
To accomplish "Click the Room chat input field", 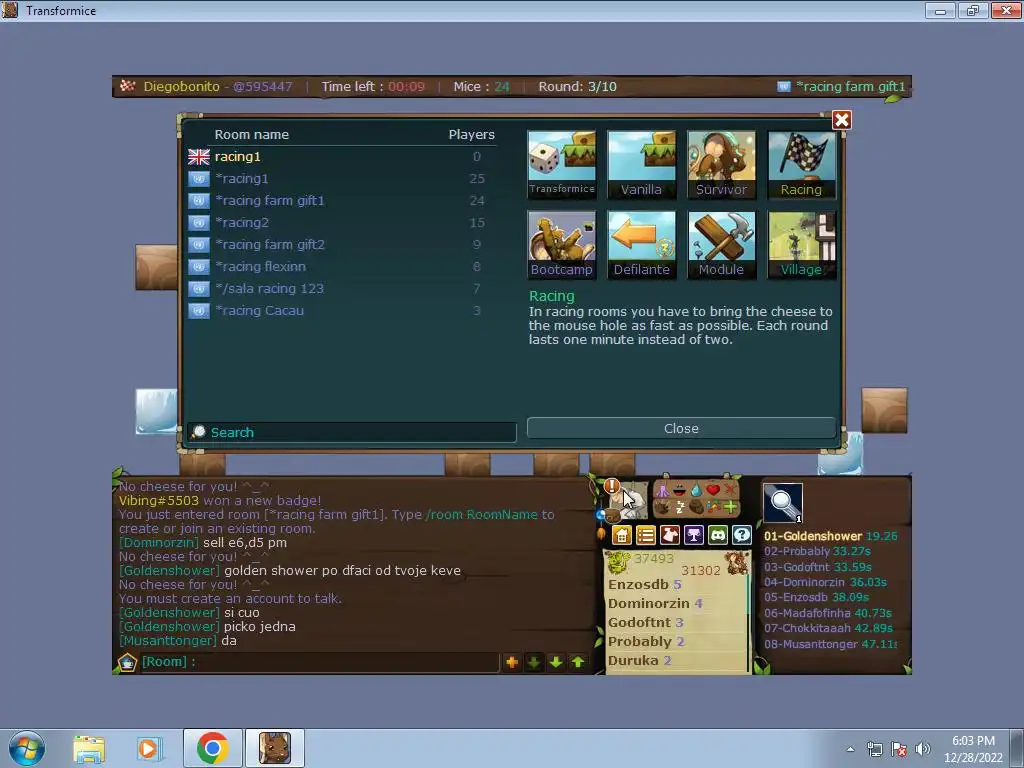I will [320, 662].
